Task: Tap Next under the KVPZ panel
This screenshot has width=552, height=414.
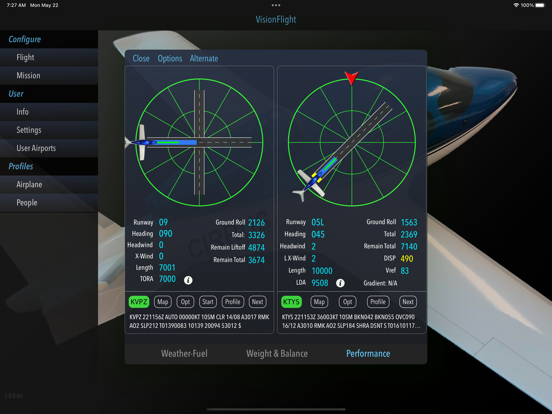Action: [257, 302]
